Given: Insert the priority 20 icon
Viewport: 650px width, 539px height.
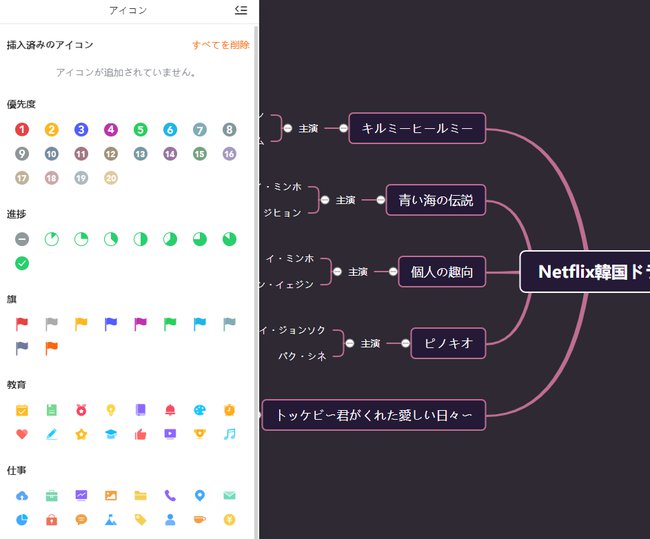Looking at the screenshot, I should (111, 178).
